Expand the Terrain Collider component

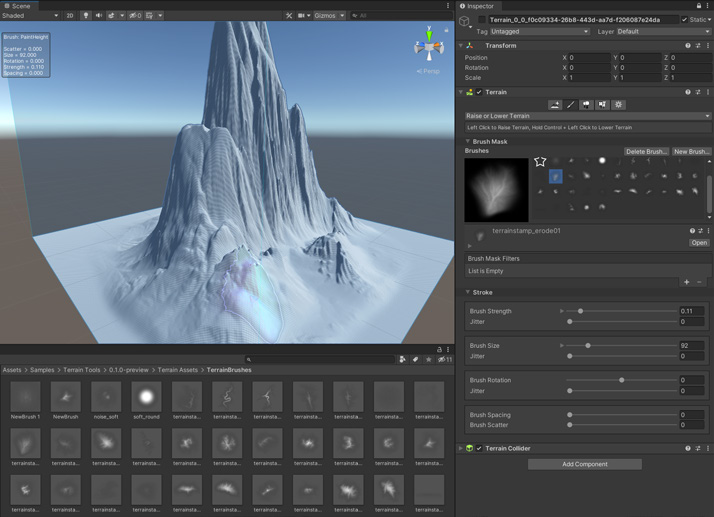[461, 448]
